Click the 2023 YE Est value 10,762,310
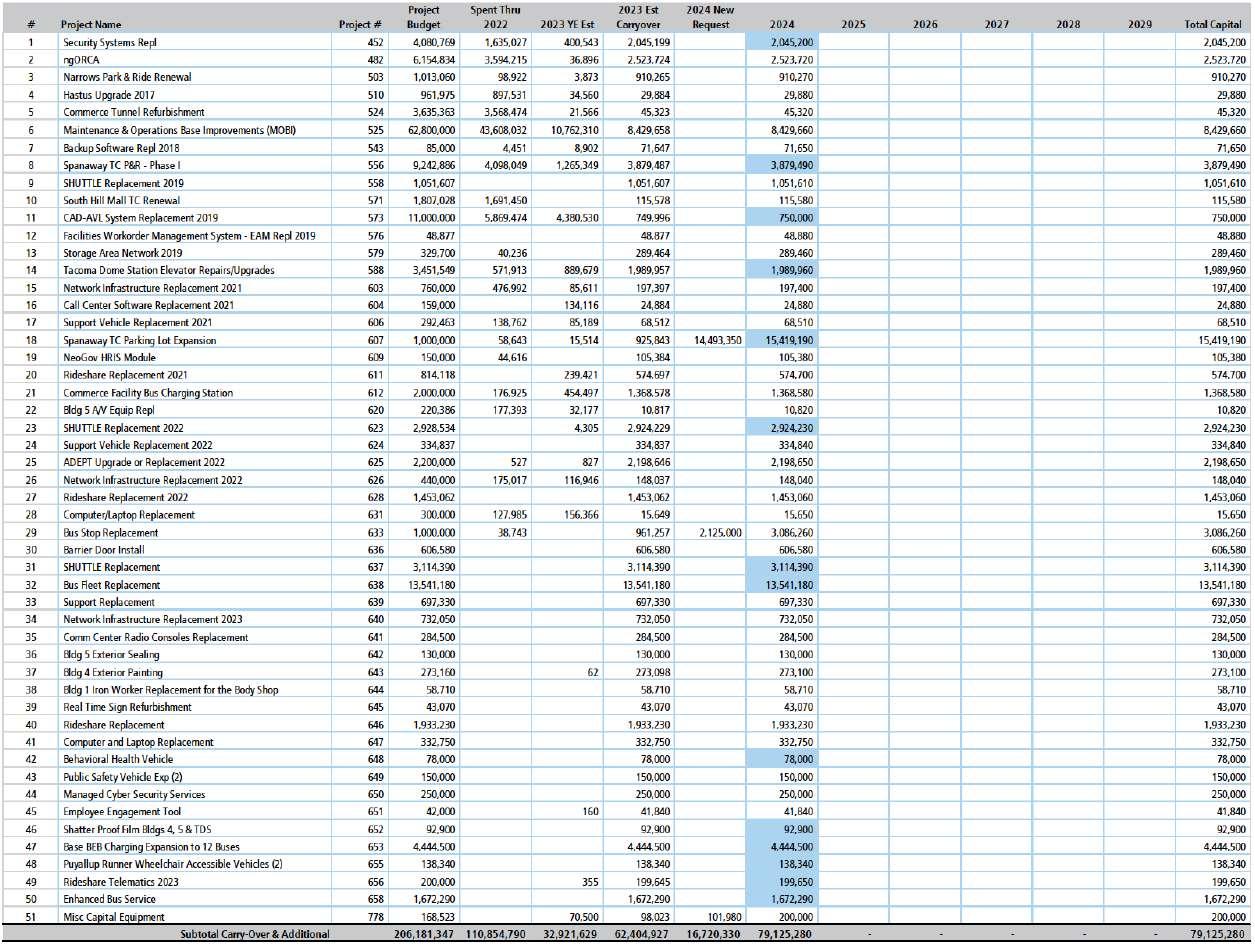Image resolution: width=1255 pixels, height=946 pixels. click(576, 130)
